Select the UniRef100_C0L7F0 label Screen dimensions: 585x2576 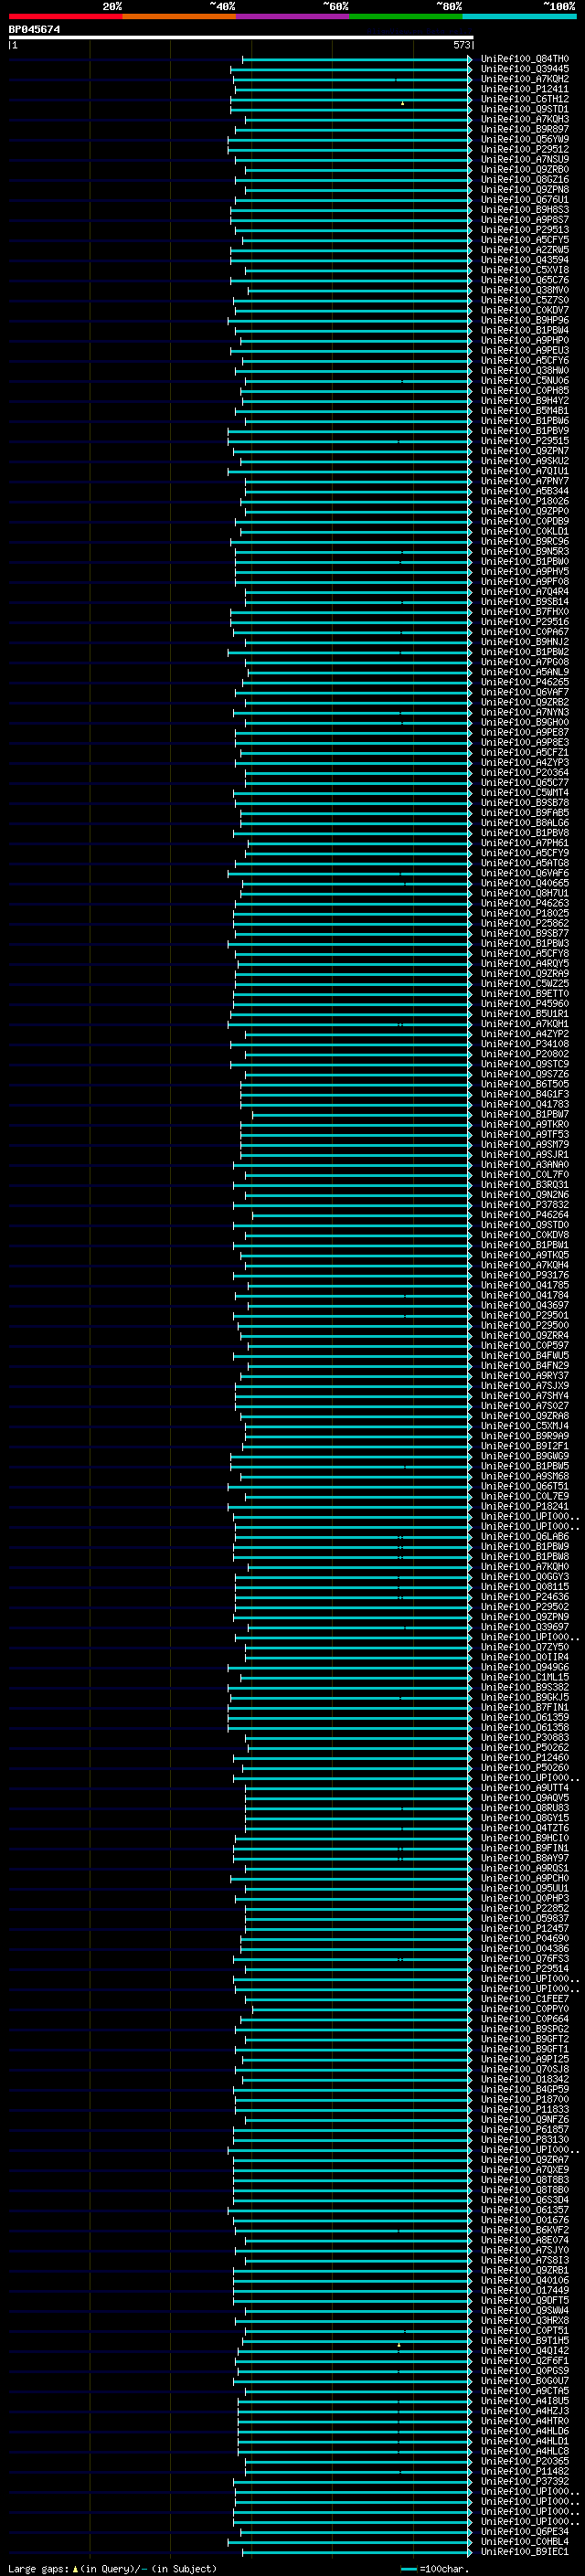(525, 1175)
